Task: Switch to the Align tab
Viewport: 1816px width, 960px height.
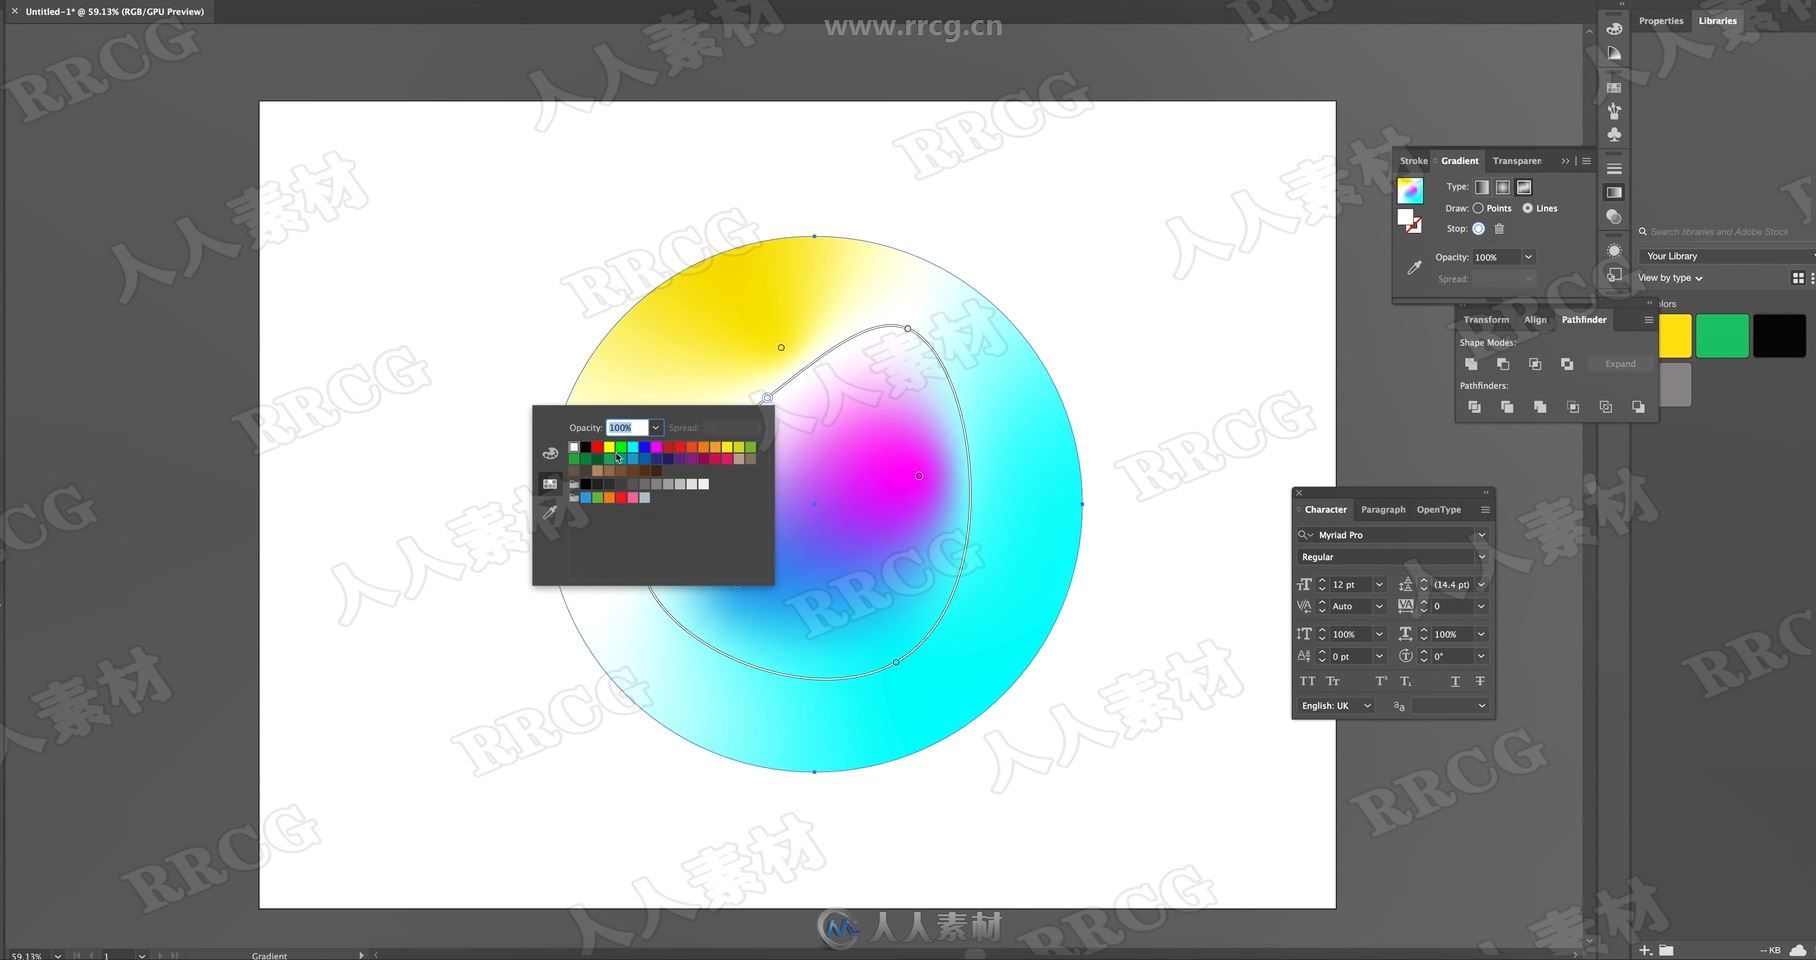Action: tap(1535, 320)
